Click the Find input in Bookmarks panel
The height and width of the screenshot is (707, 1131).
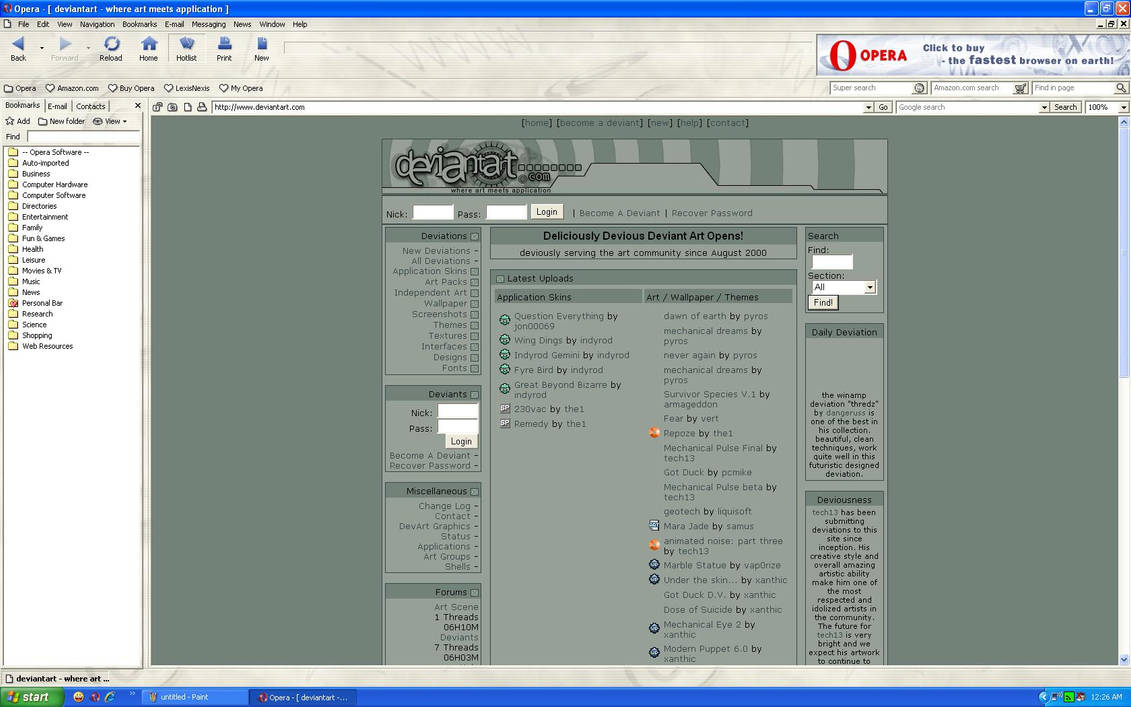tap(83, 136)
